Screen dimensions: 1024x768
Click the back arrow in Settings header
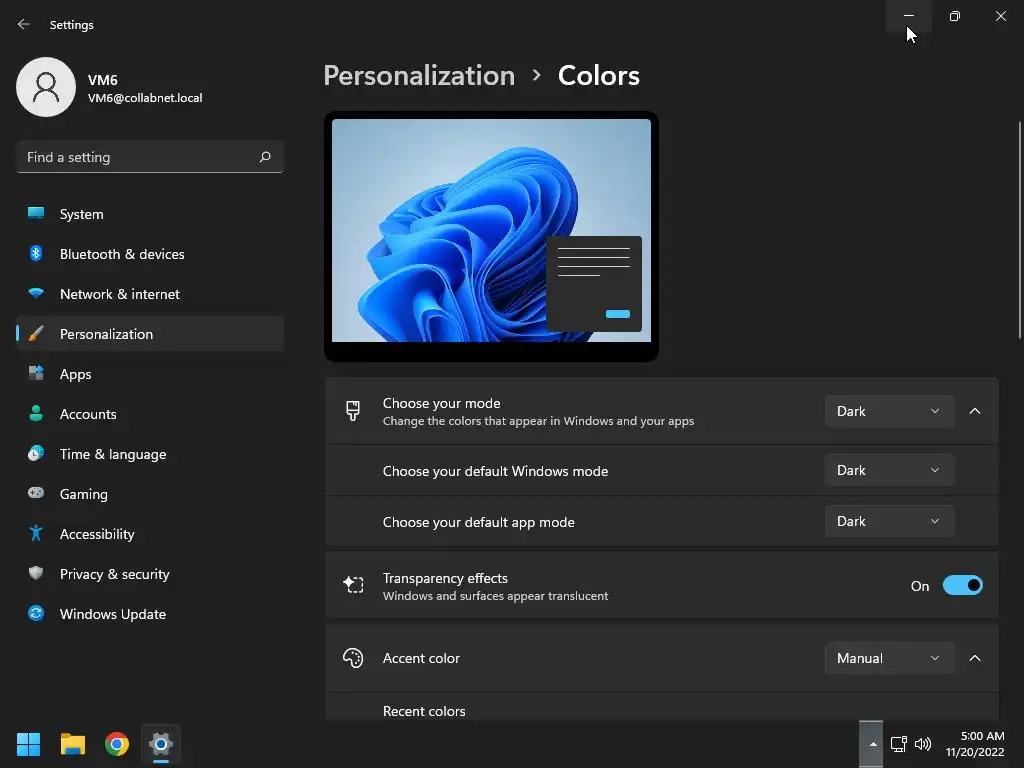[24, 24]
